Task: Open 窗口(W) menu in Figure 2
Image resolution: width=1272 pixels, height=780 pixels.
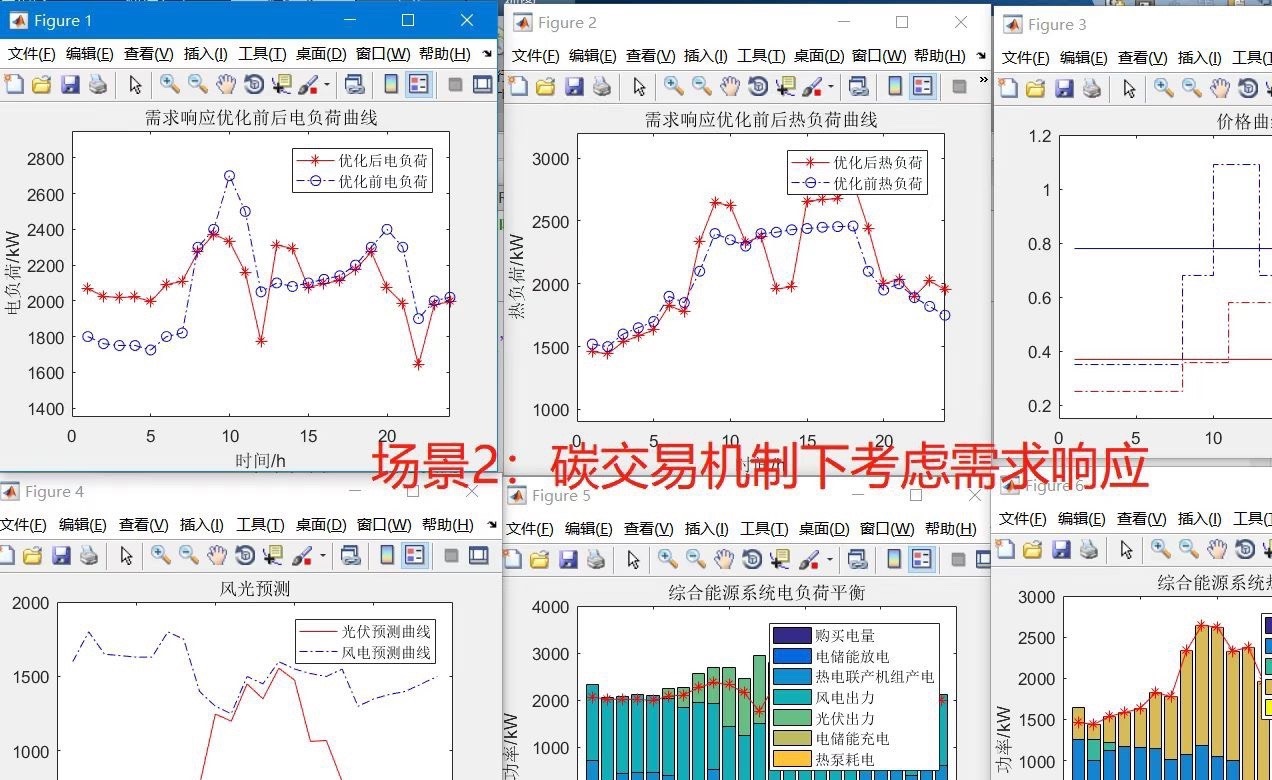Action: point(880,56)
